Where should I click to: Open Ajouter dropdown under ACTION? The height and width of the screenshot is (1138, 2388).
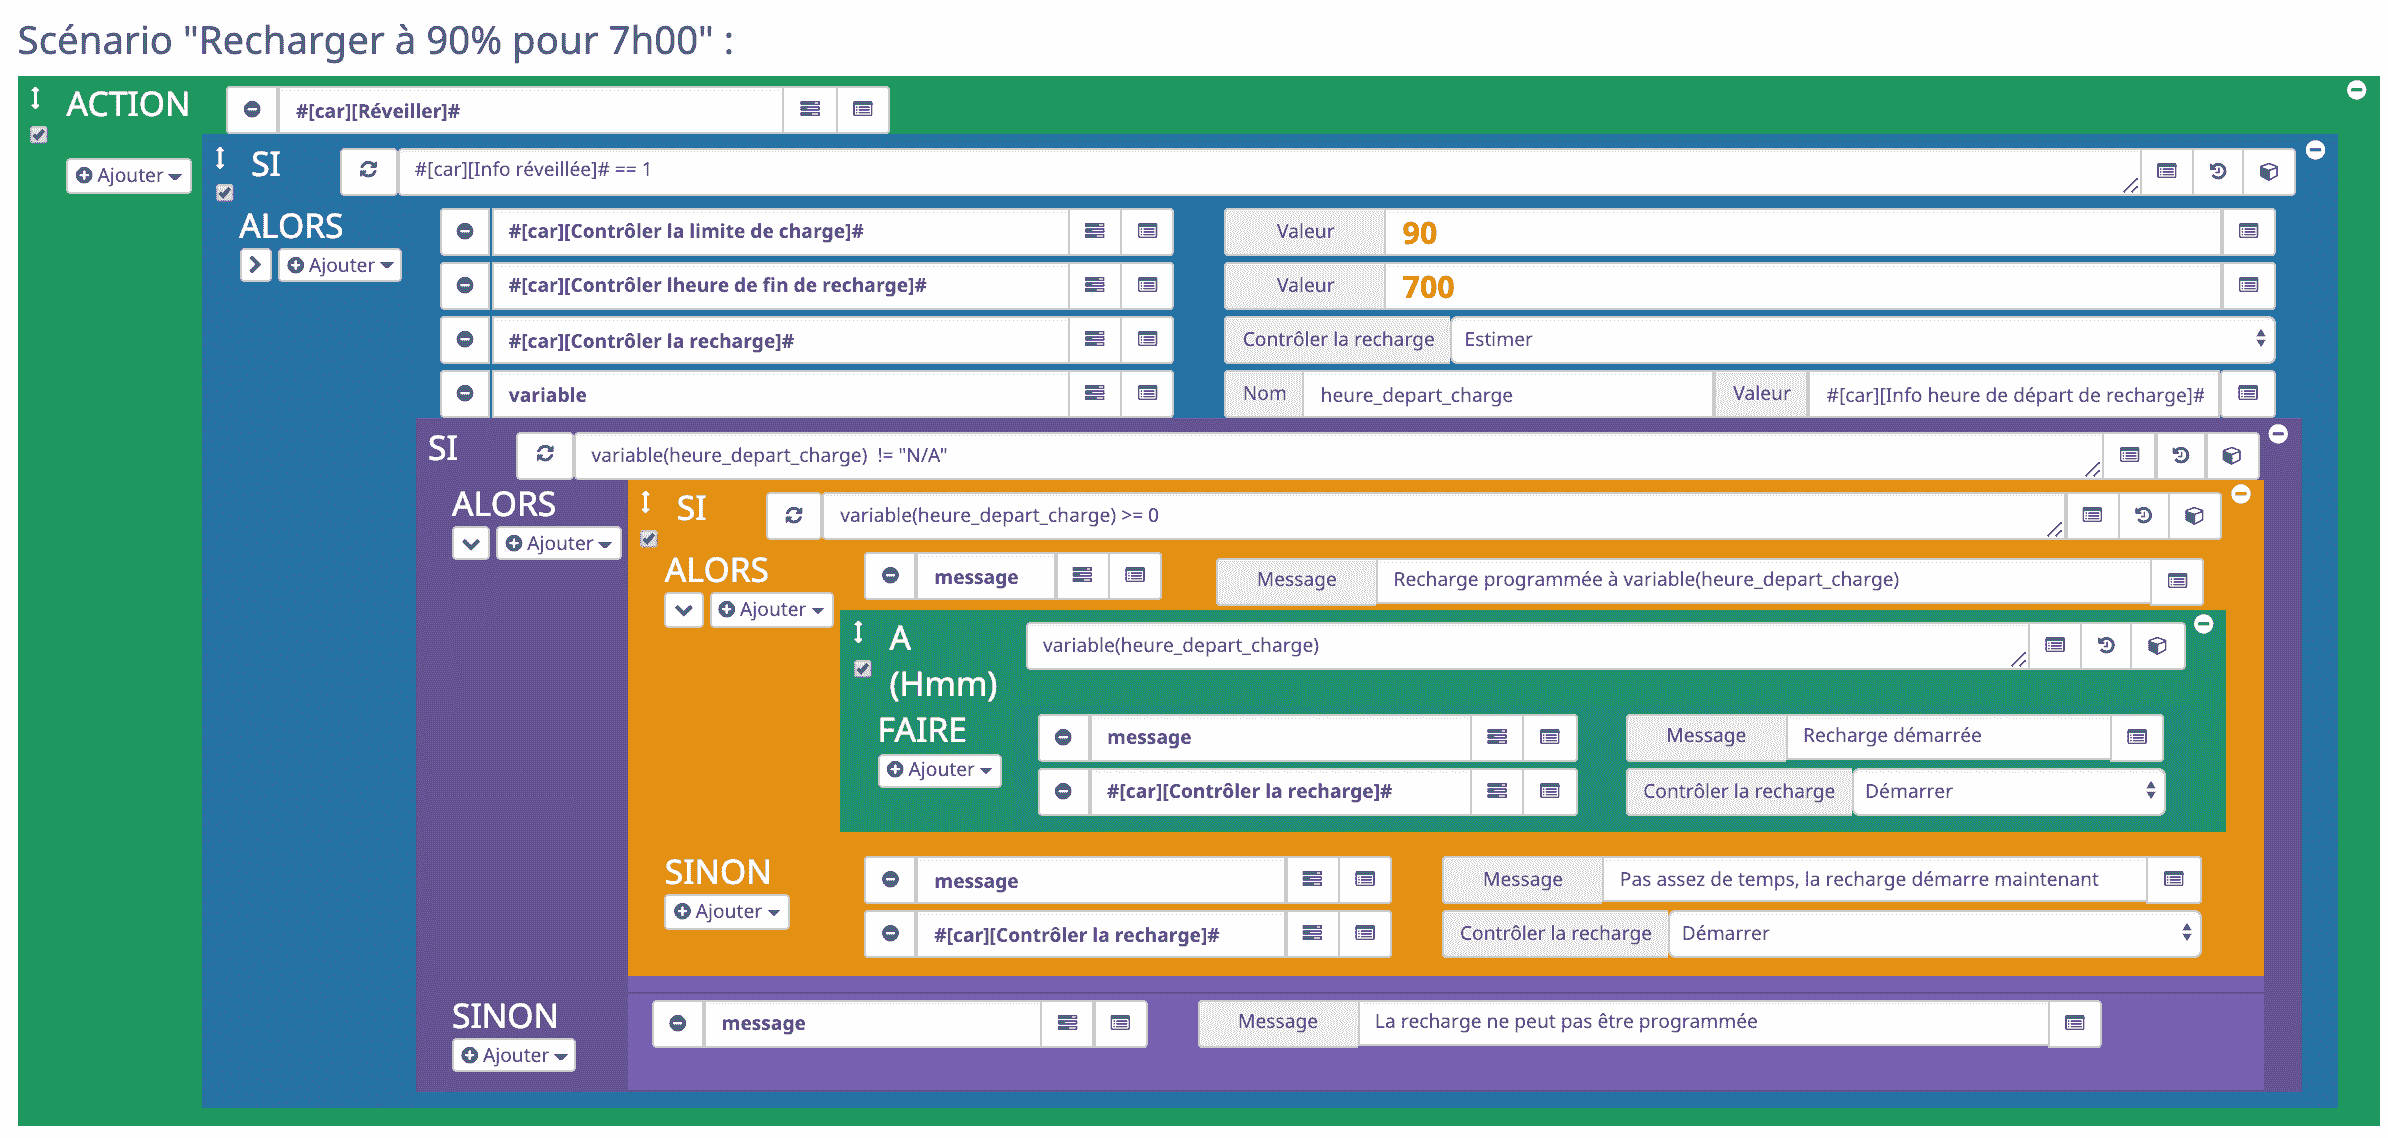(129, 175)
